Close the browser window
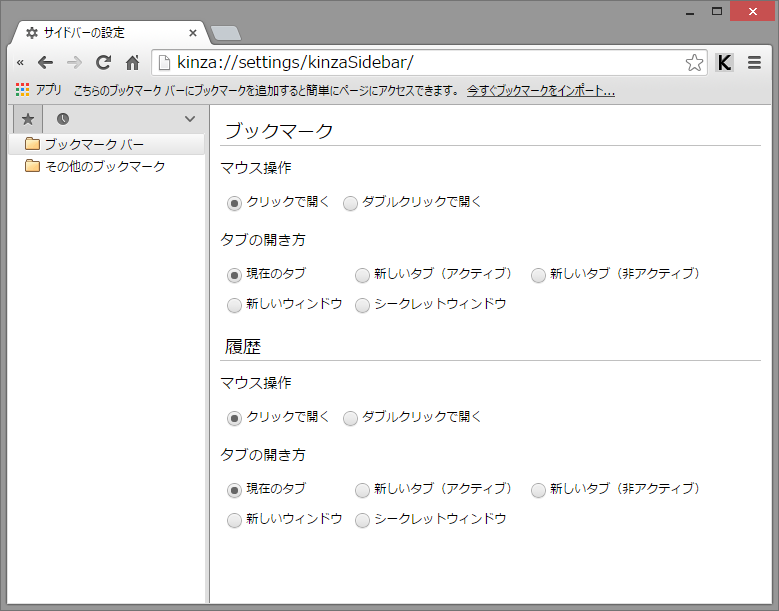The width and height of the screenshot is (779, 611). pos(752,11)
